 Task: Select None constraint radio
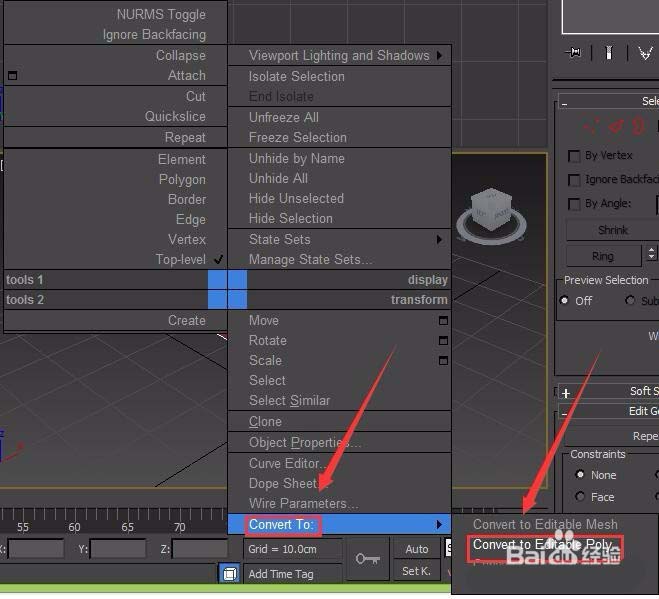pos(580,475)
